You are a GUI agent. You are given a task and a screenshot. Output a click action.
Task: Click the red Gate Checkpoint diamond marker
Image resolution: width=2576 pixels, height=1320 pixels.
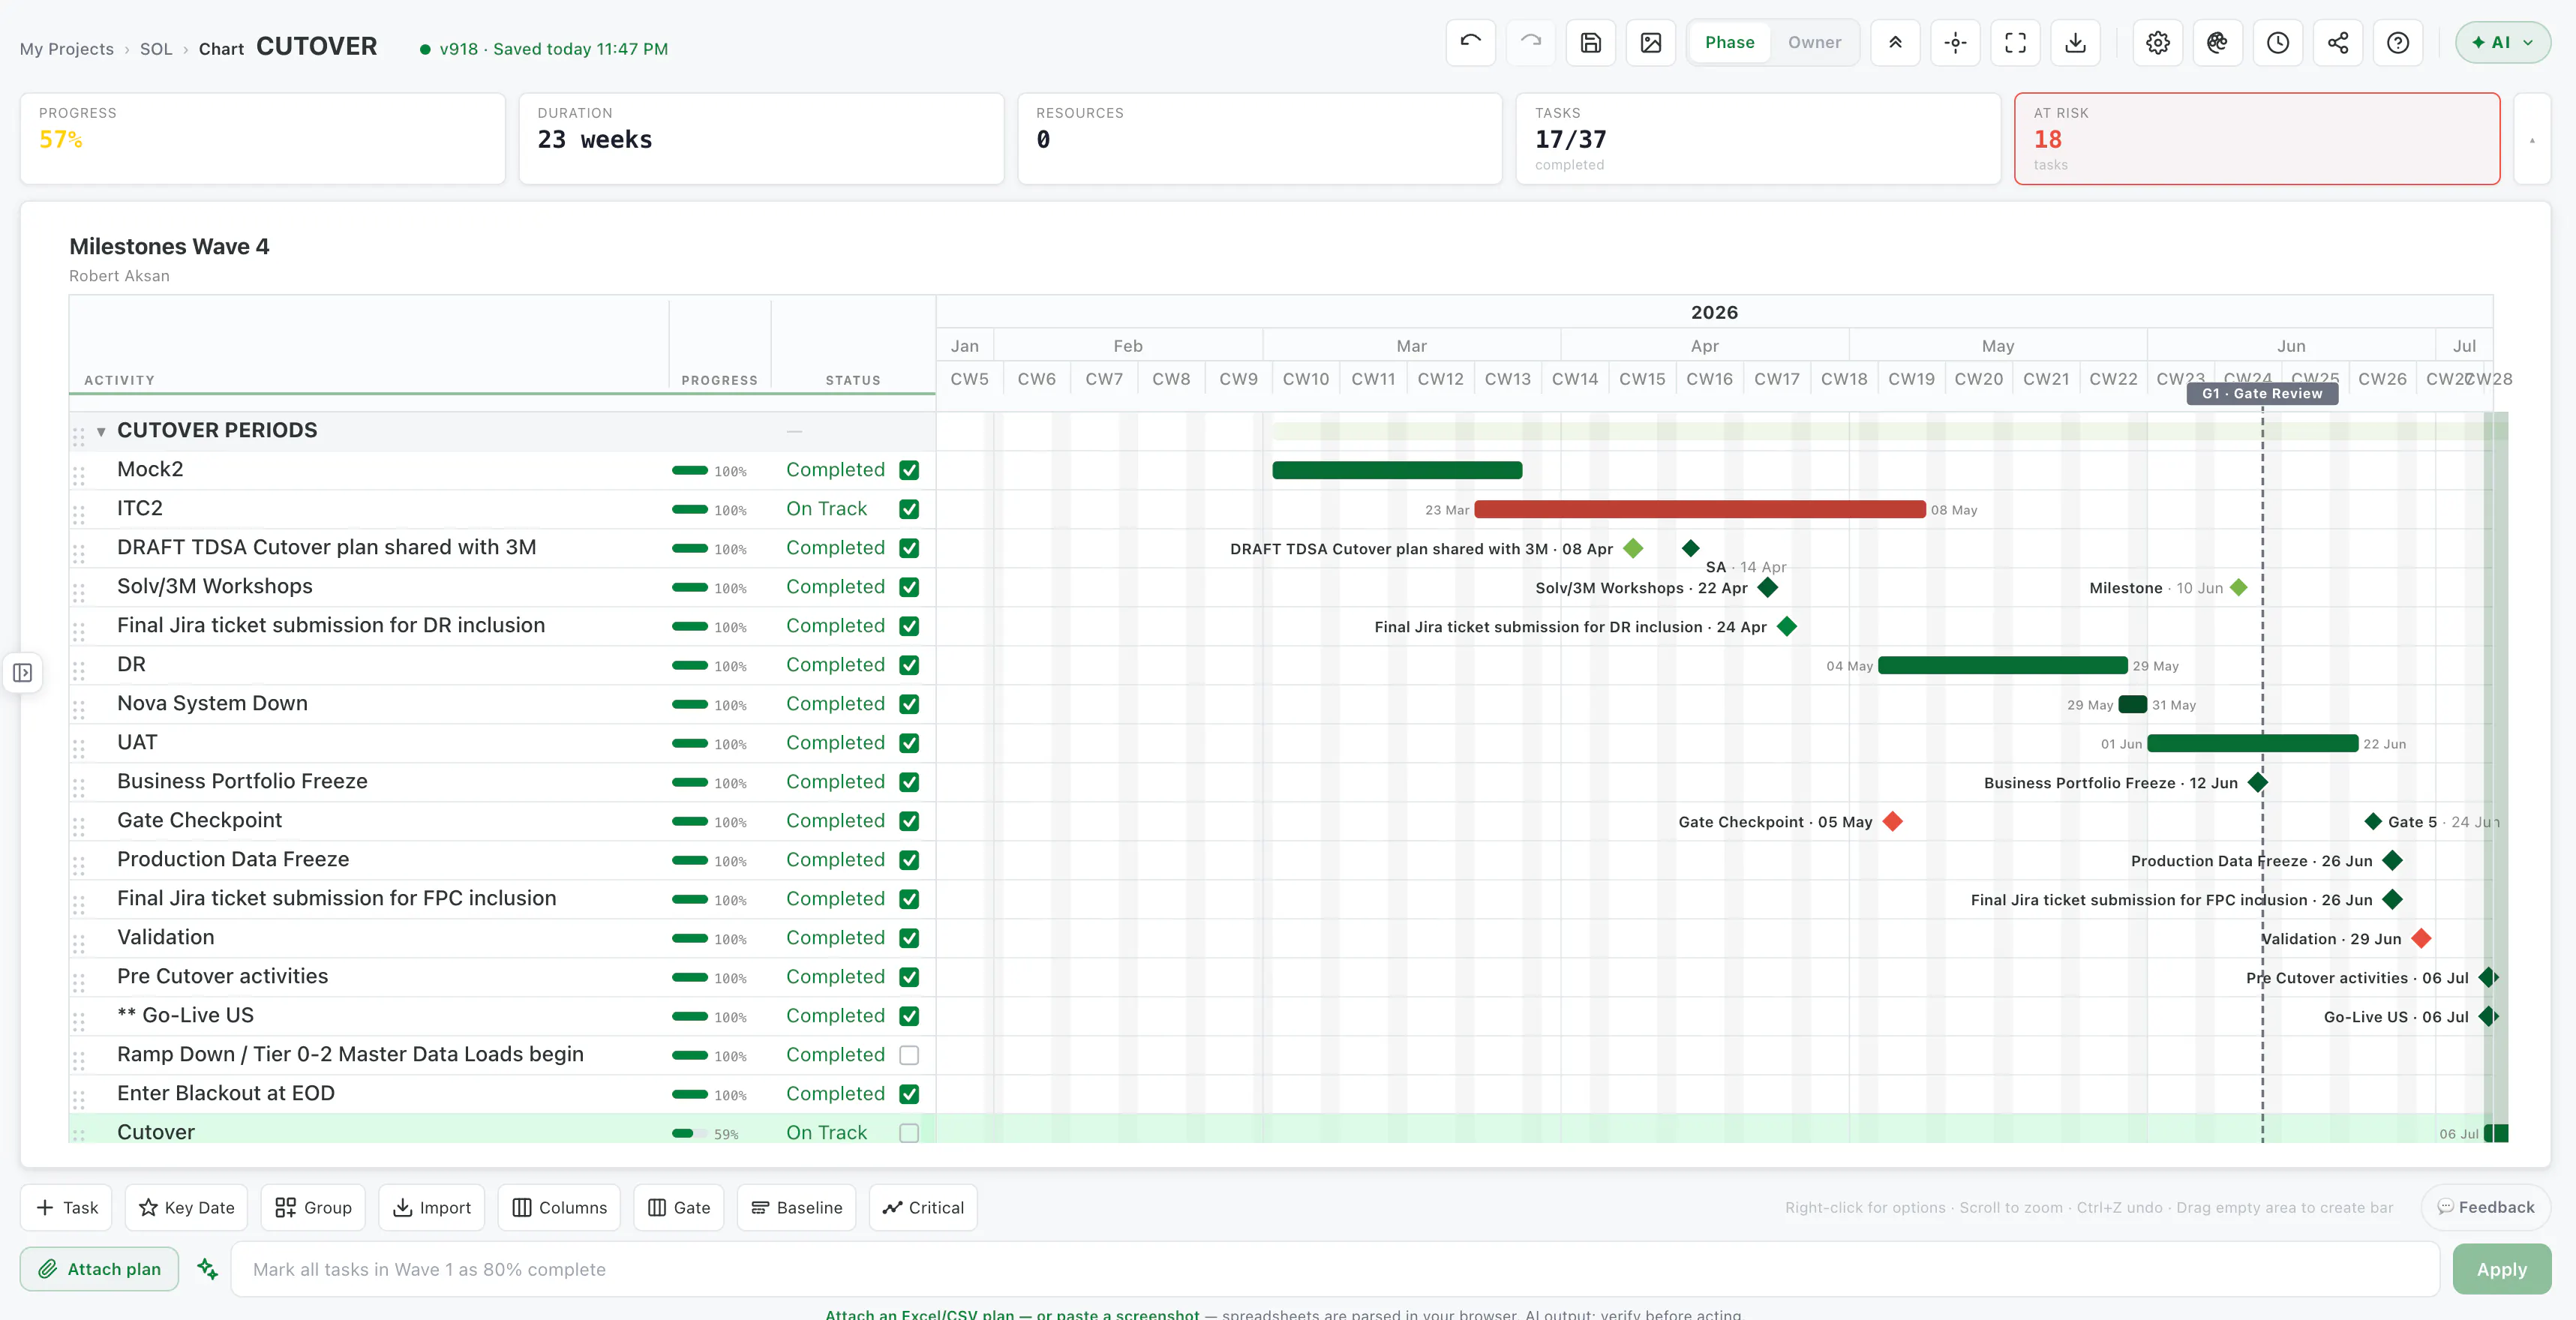pyautogui.click(x=1892, y=821)
